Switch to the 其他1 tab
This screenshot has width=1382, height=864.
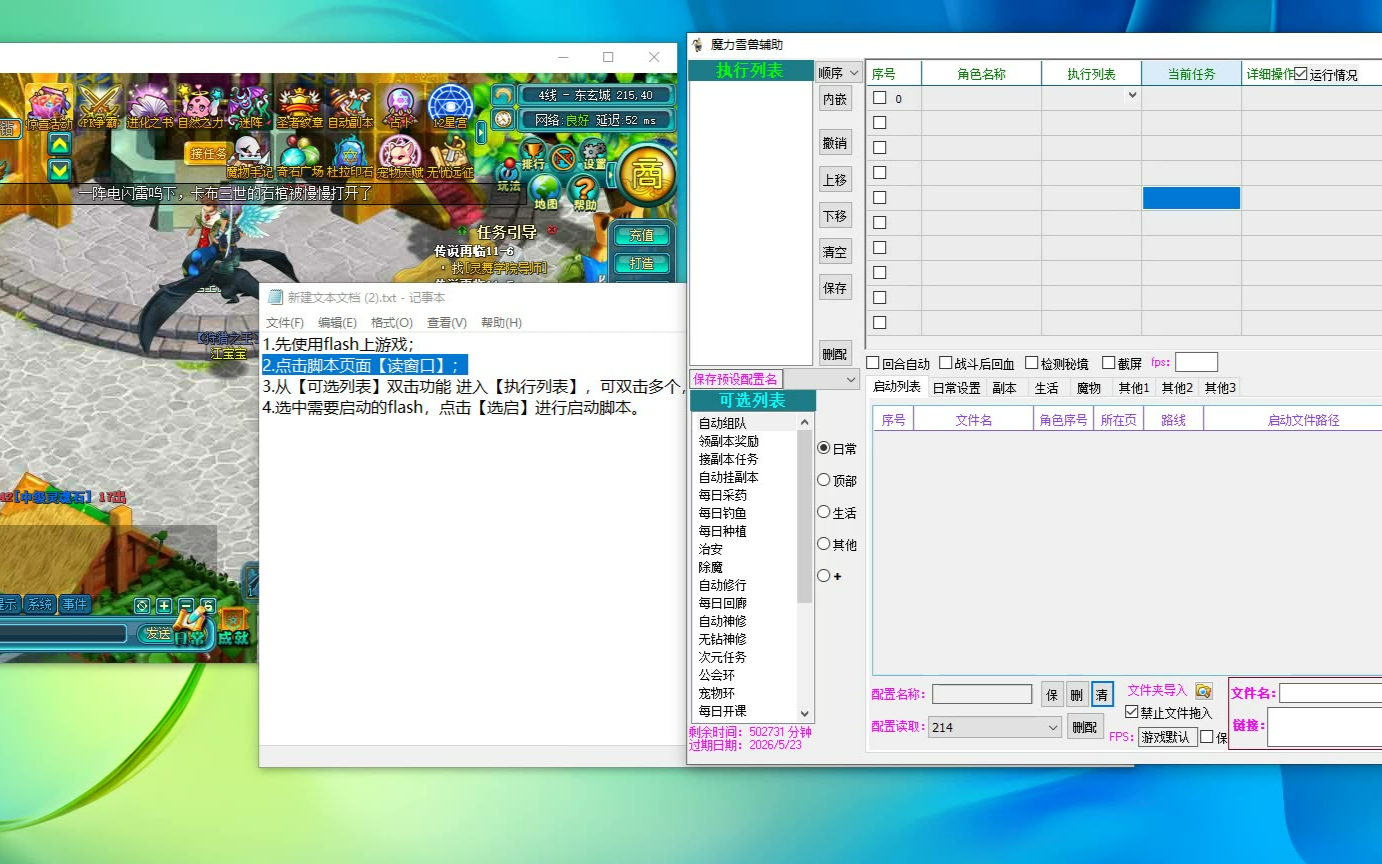pos(1134,388)
